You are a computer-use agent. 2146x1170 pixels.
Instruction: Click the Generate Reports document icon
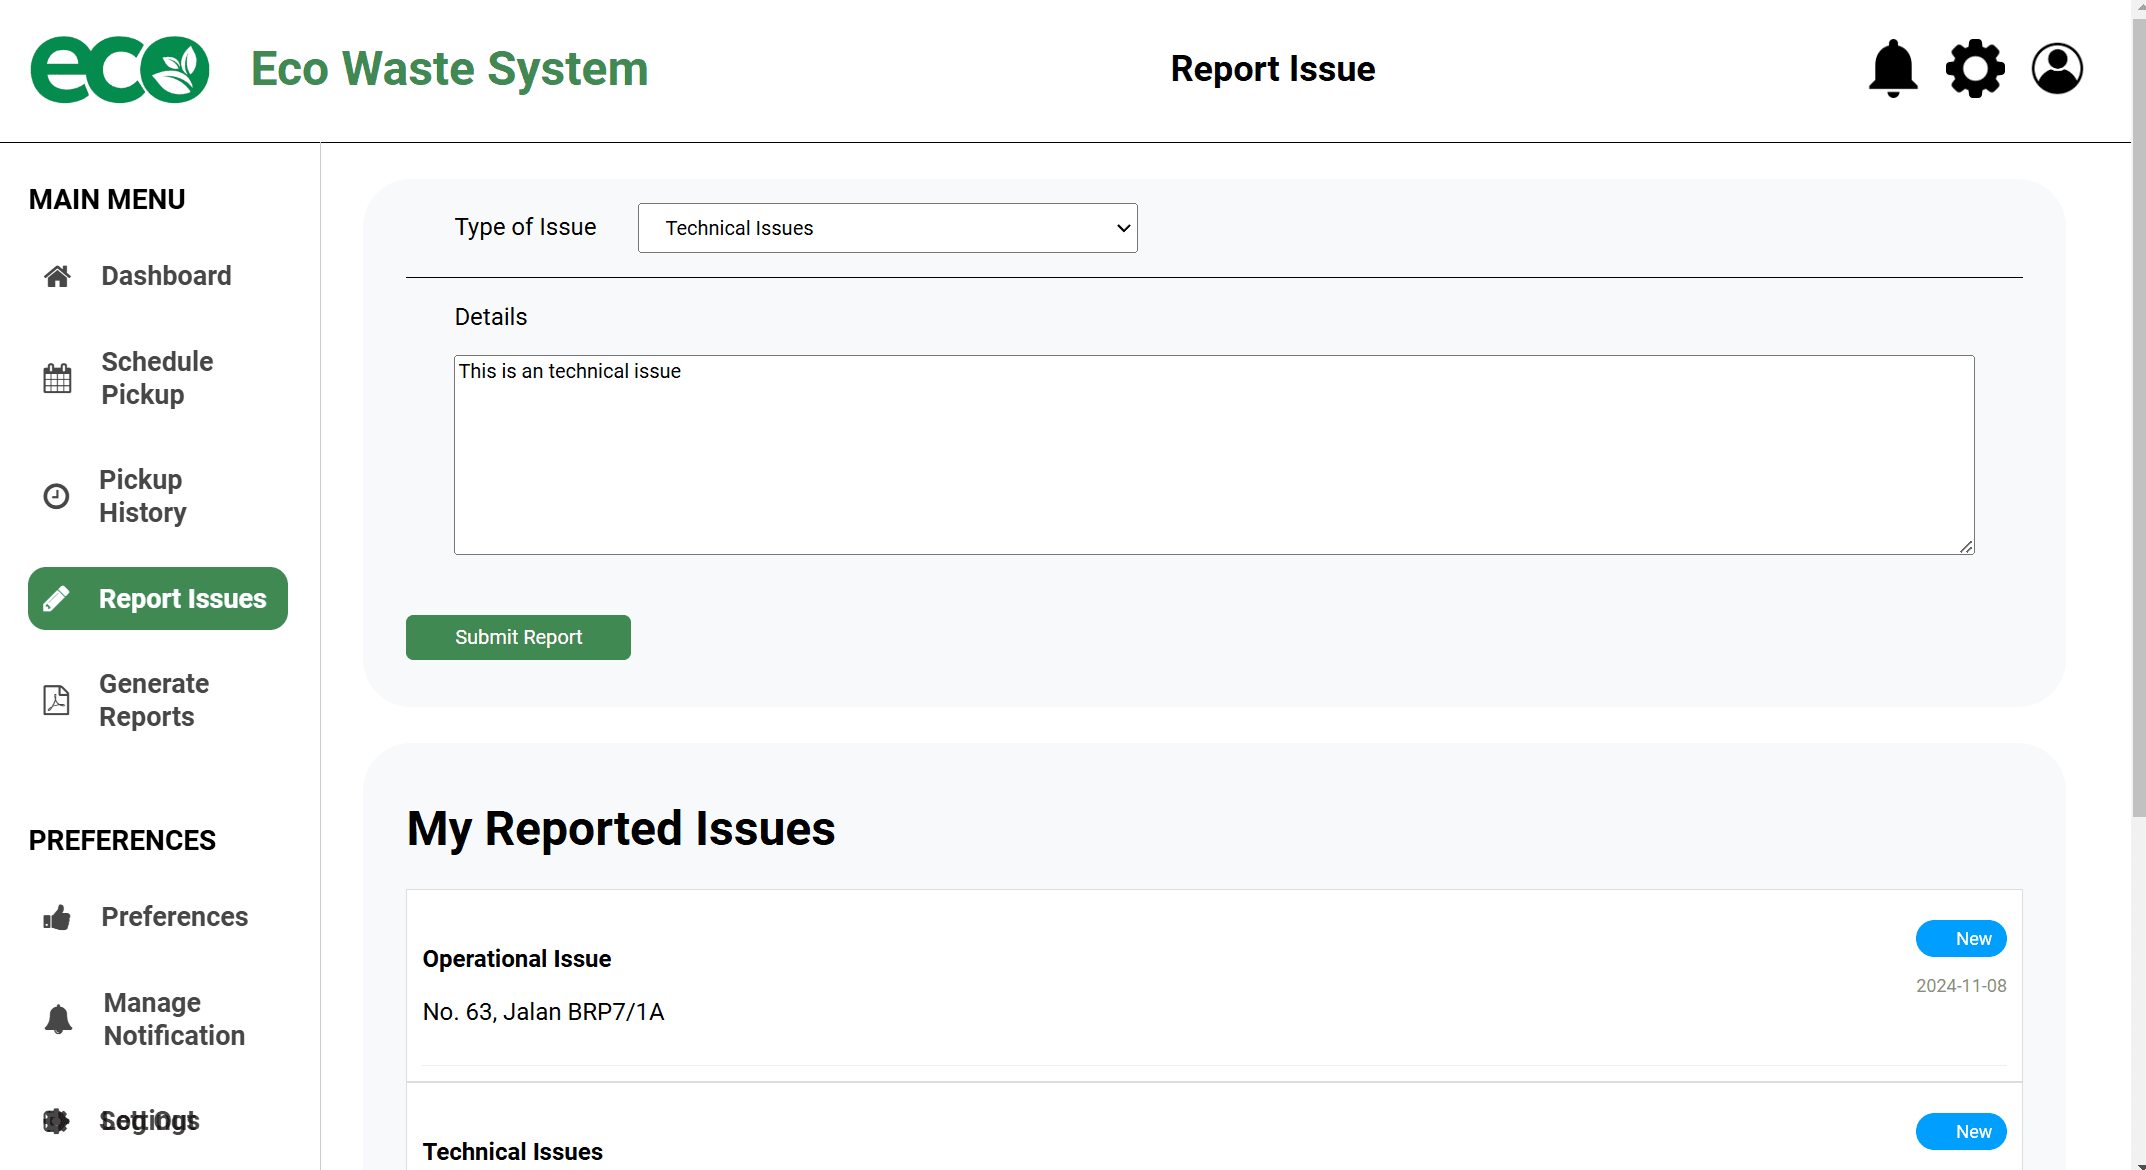(x=56, y=700)
